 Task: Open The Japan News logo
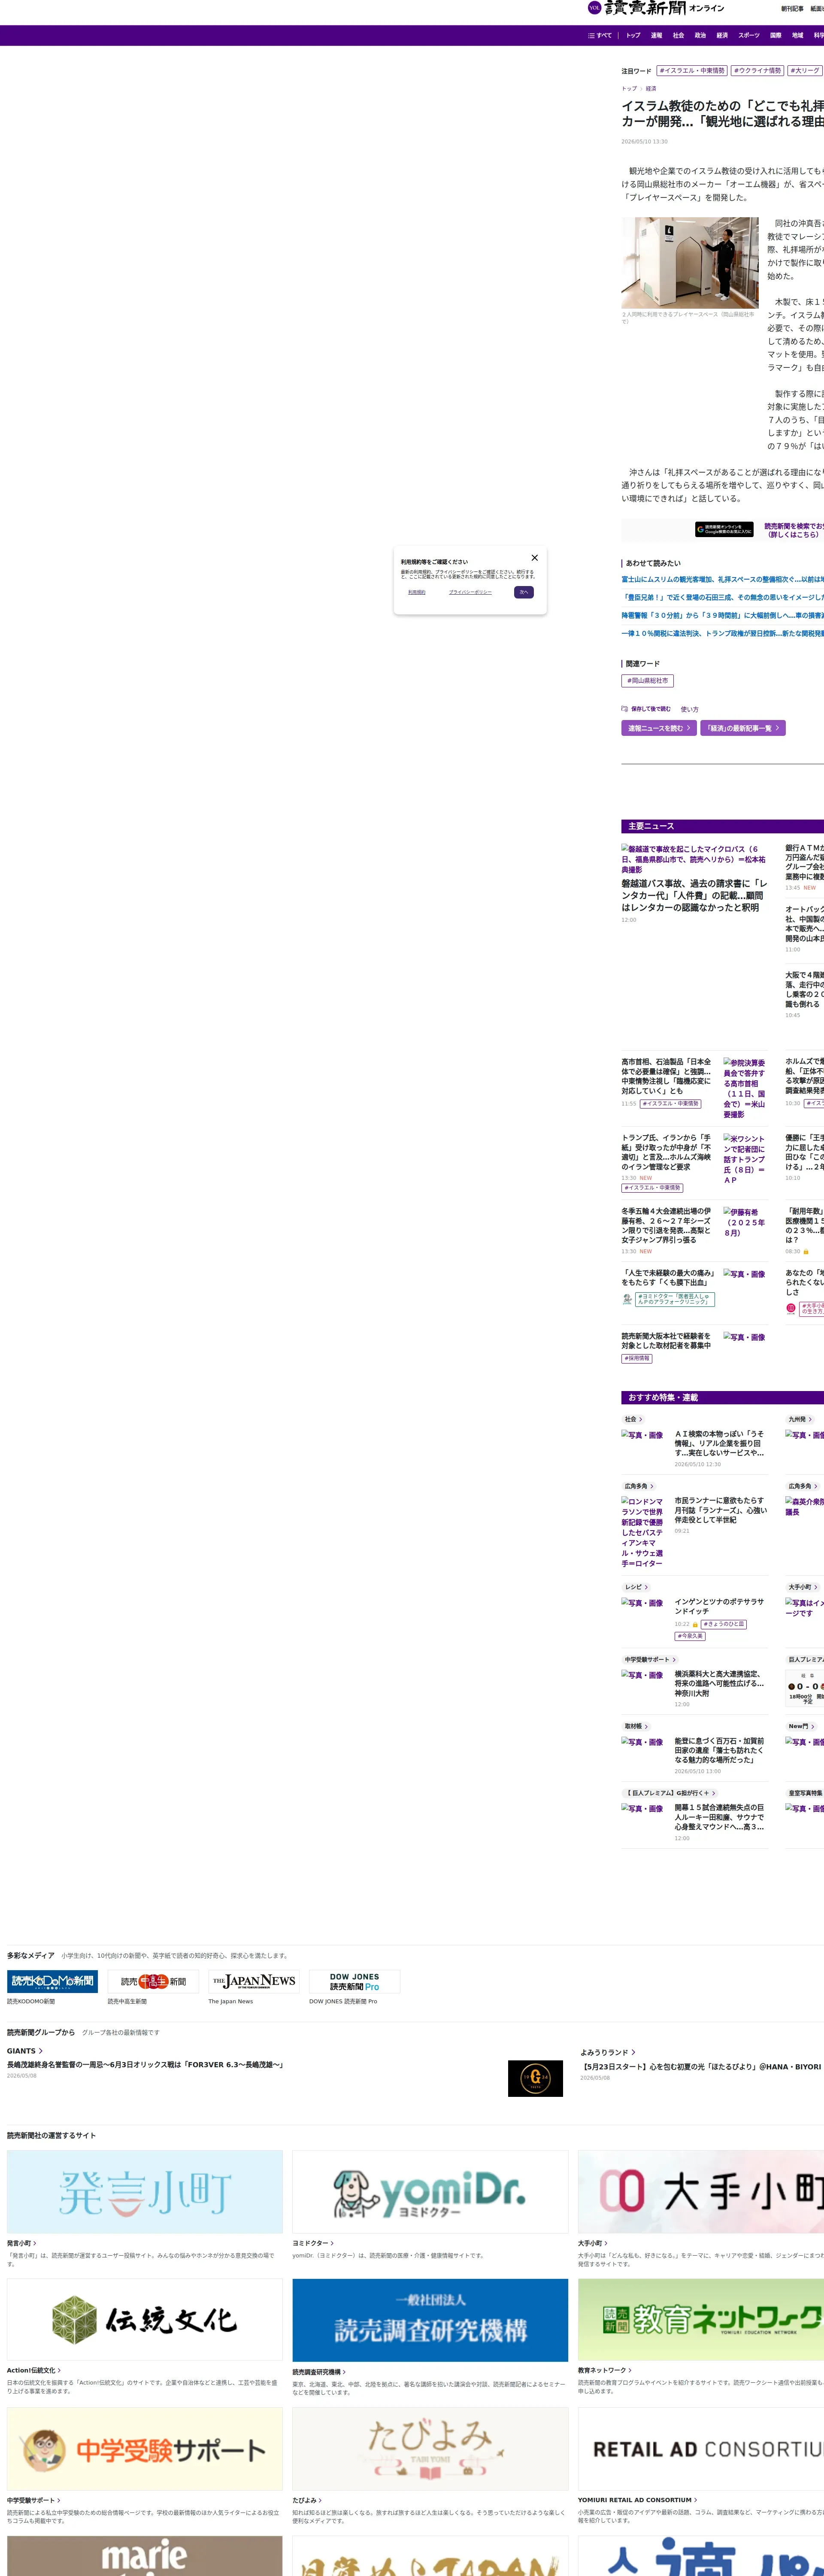(x=254, y=1981)
